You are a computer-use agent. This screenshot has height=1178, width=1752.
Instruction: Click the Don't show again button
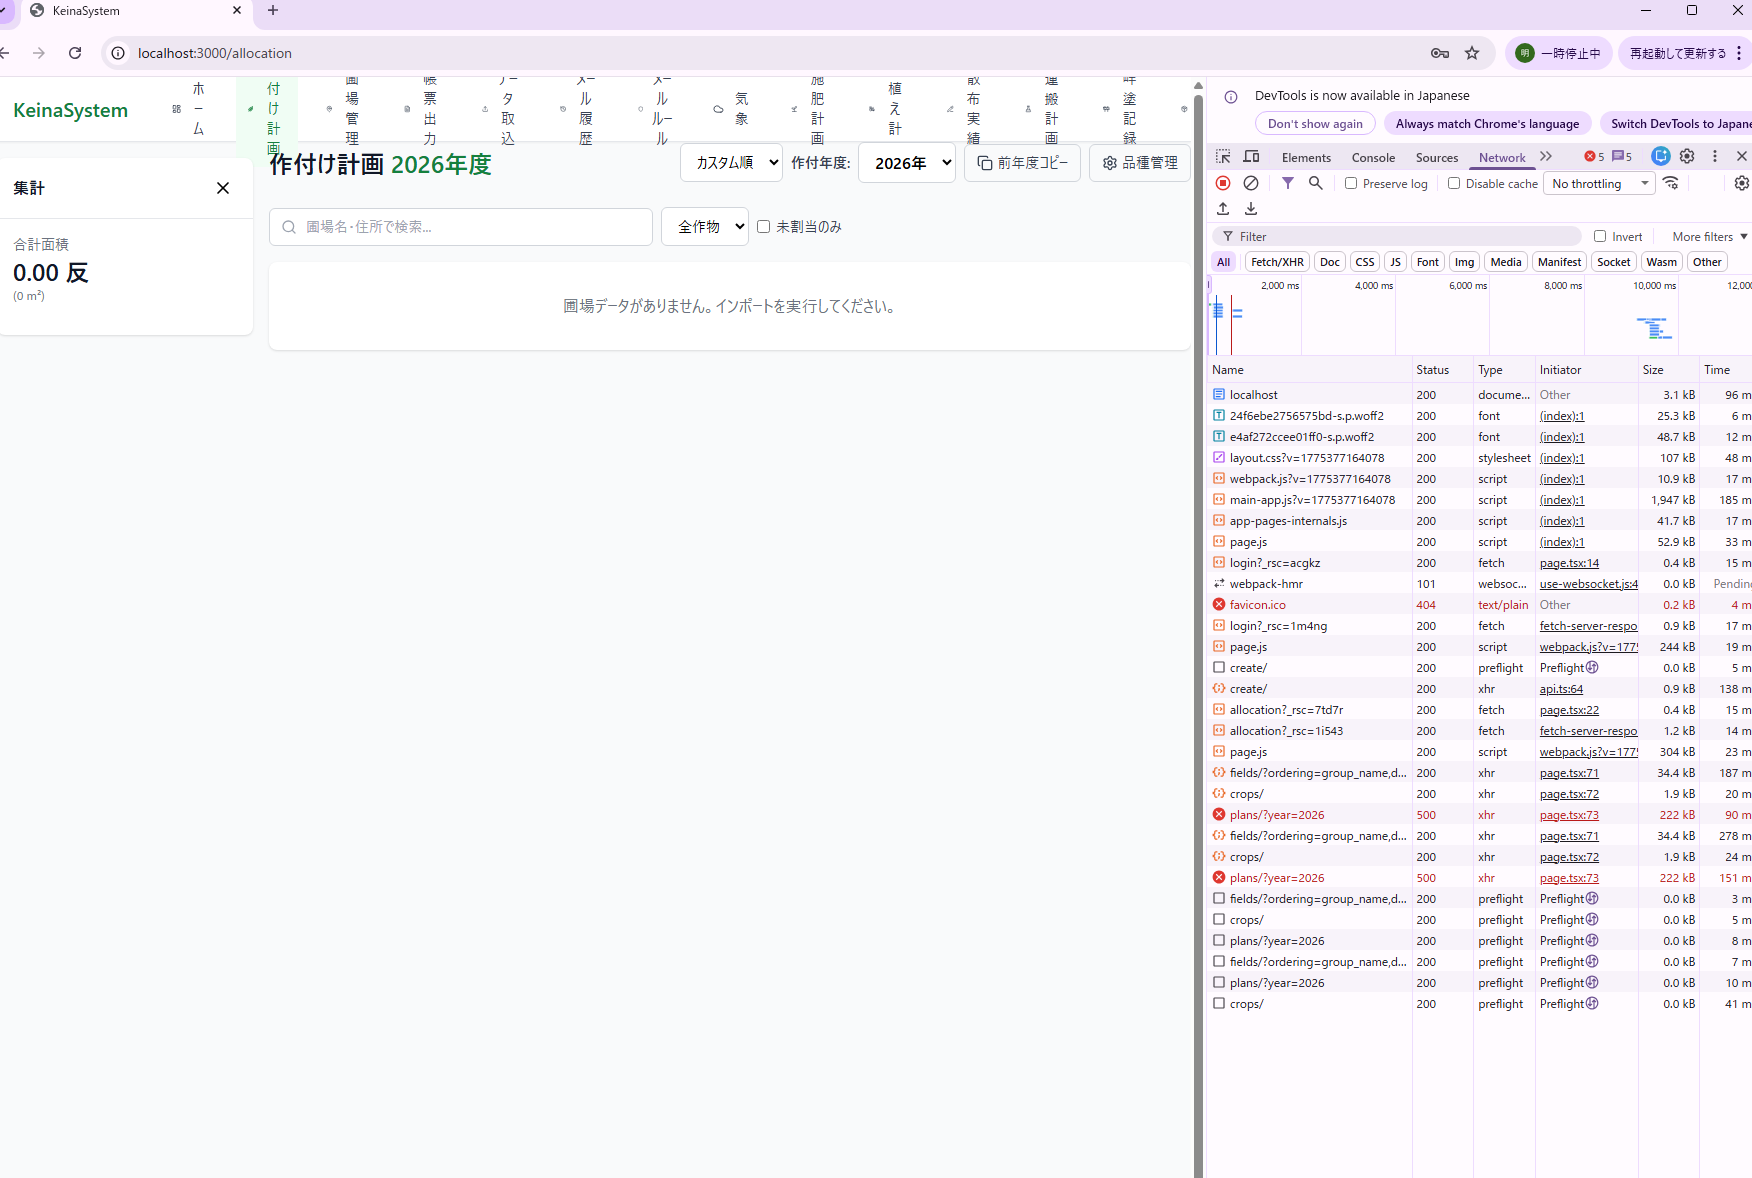coord(1315,124)
